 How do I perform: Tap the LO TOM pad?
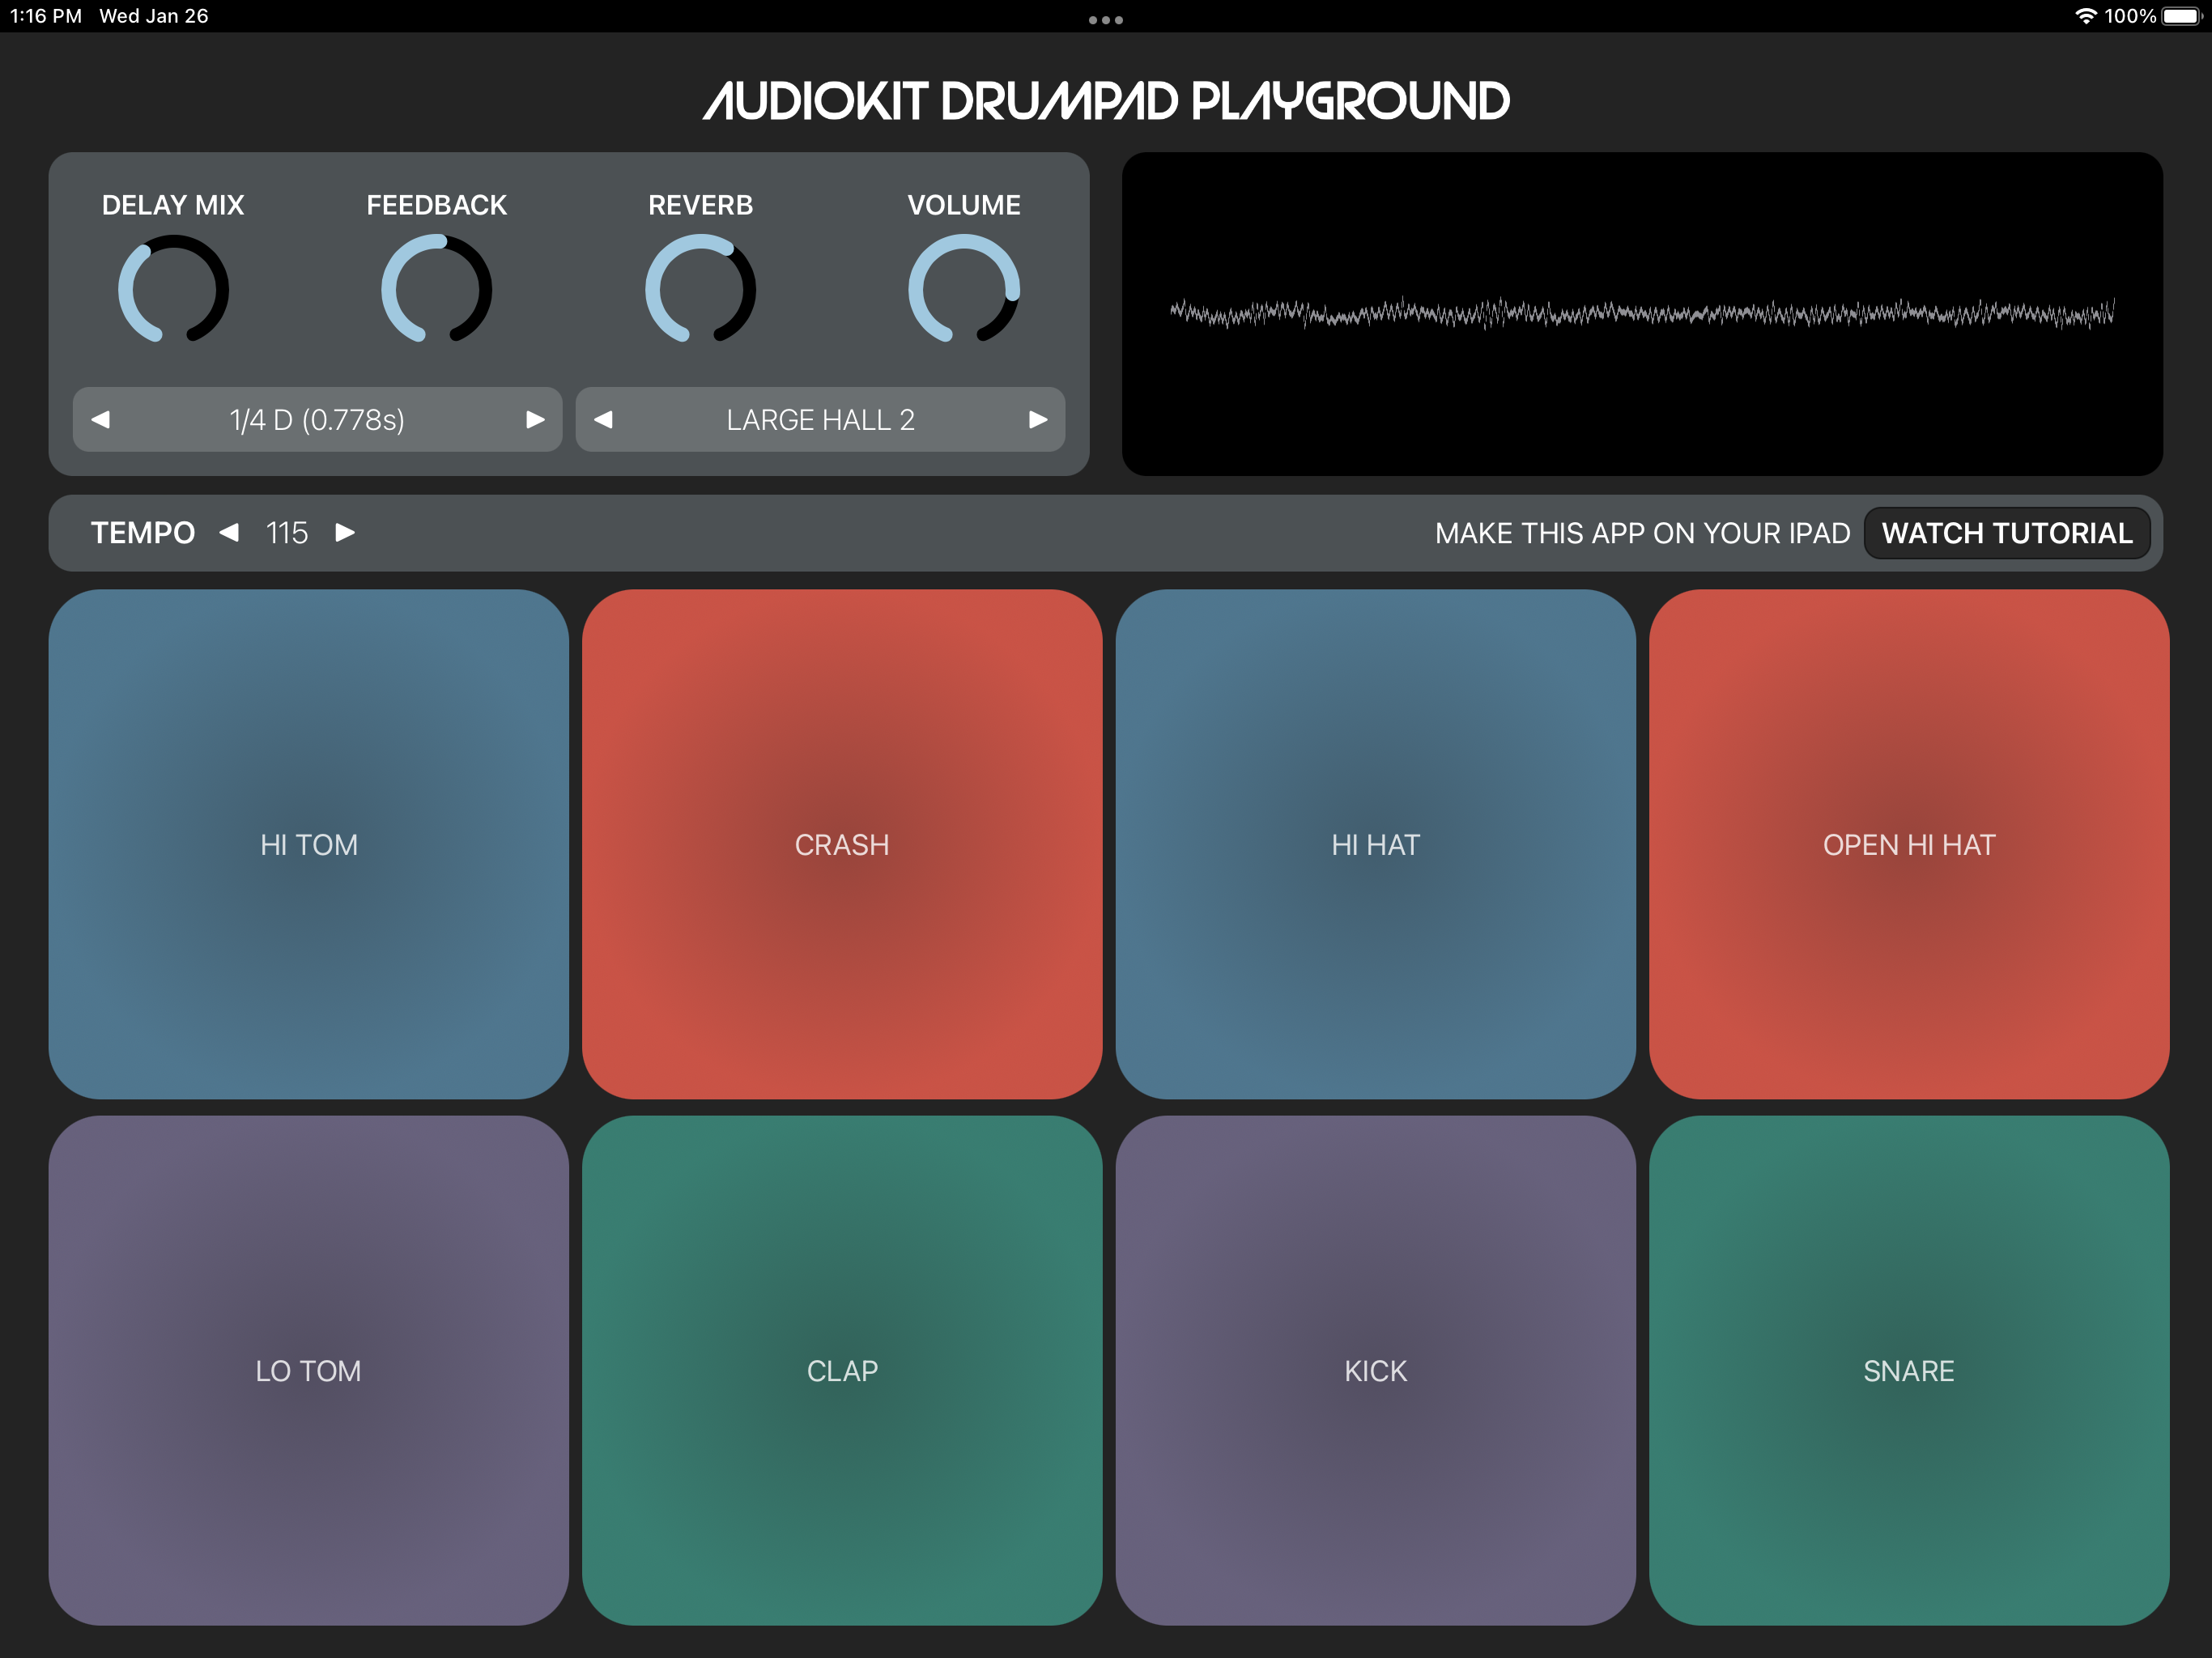308,1370
